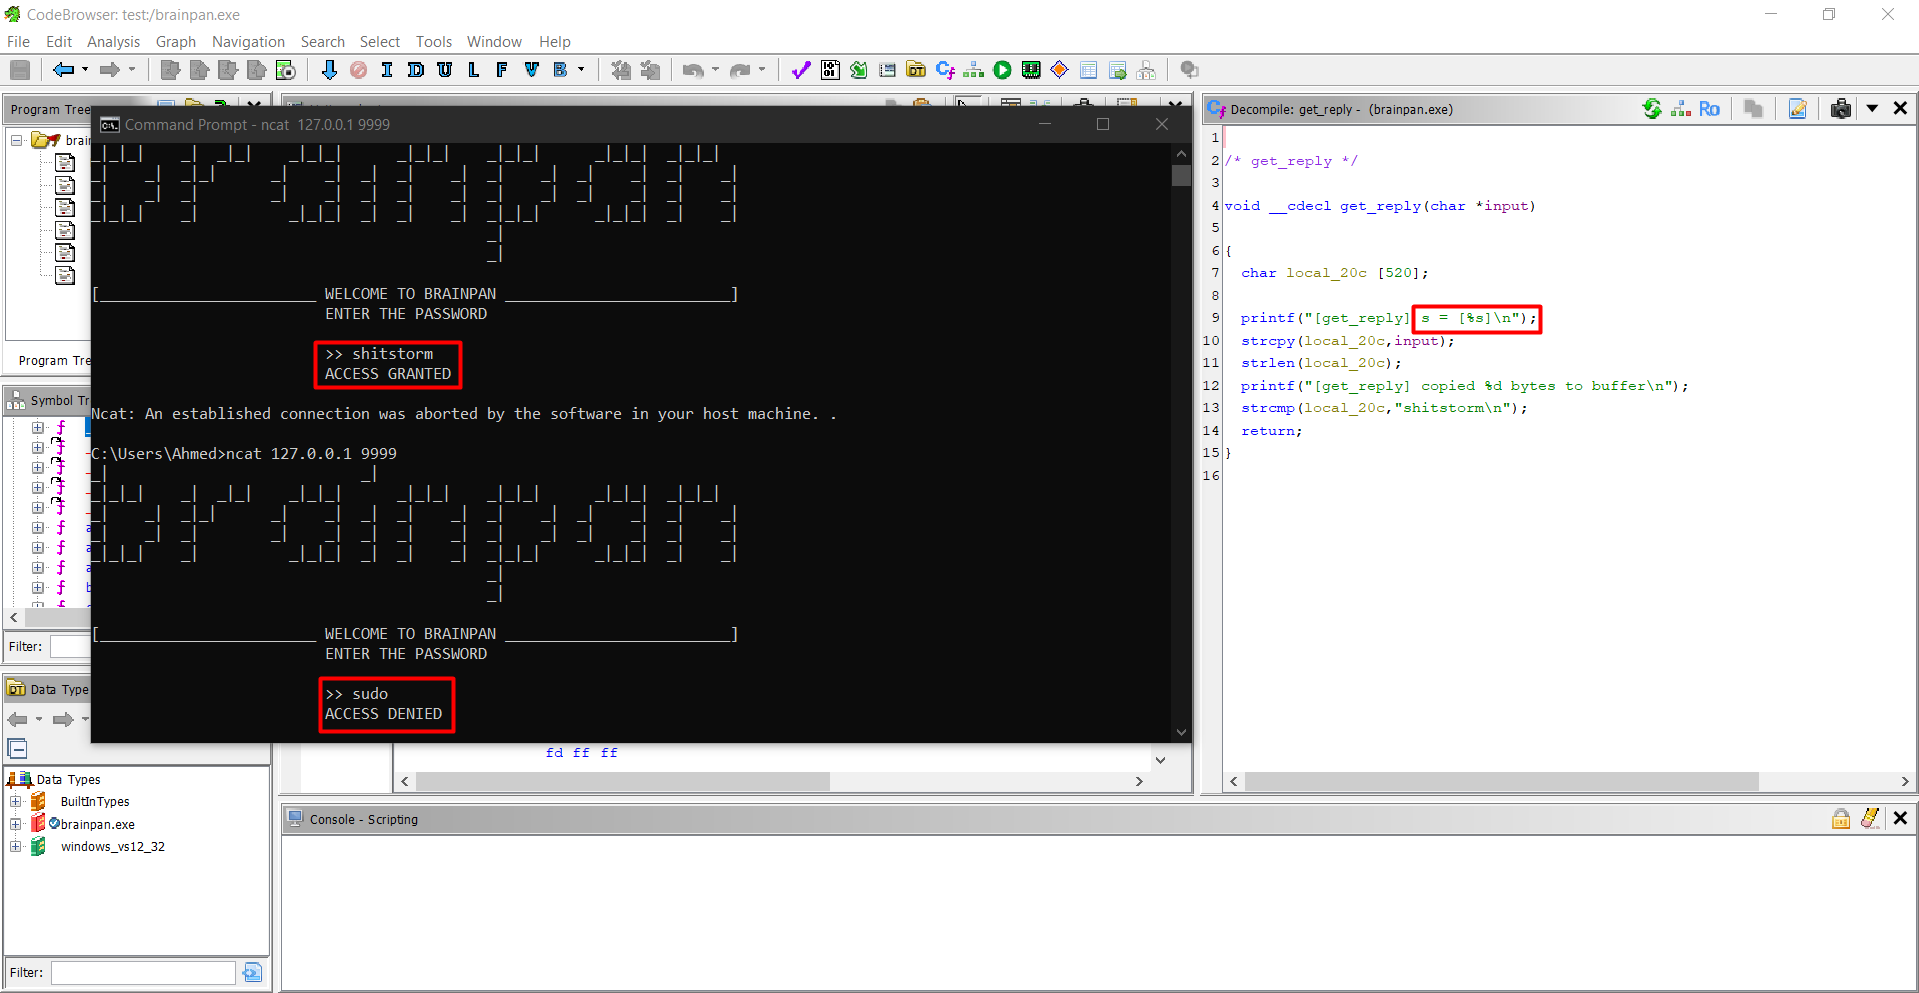
Task: Open the Navigation menu
Action: click(x=248, y=42)
